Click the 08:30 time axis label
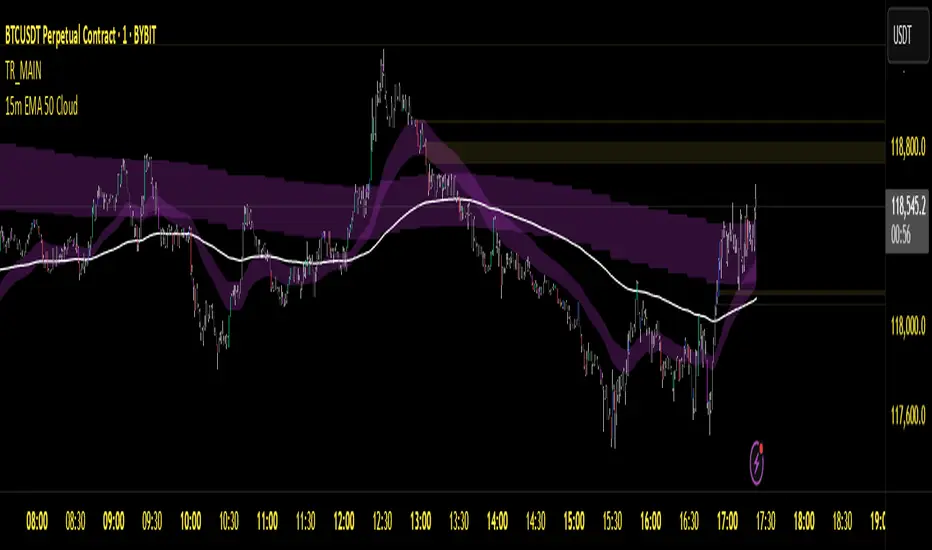 tap(75, 521)
